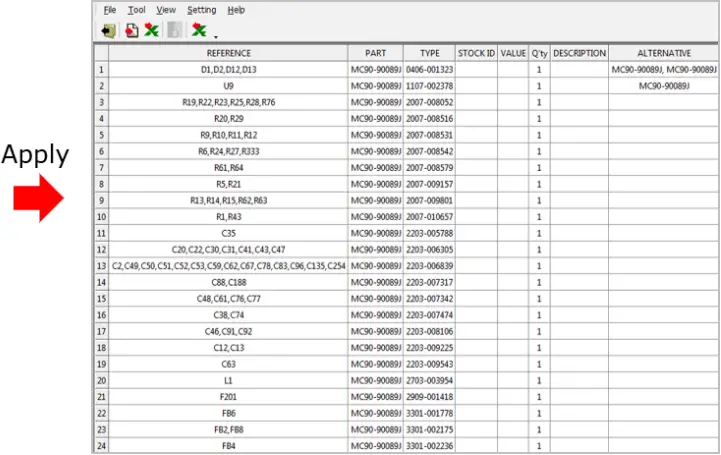
Task: Click the VALUE column header
Action: (513, 53)
